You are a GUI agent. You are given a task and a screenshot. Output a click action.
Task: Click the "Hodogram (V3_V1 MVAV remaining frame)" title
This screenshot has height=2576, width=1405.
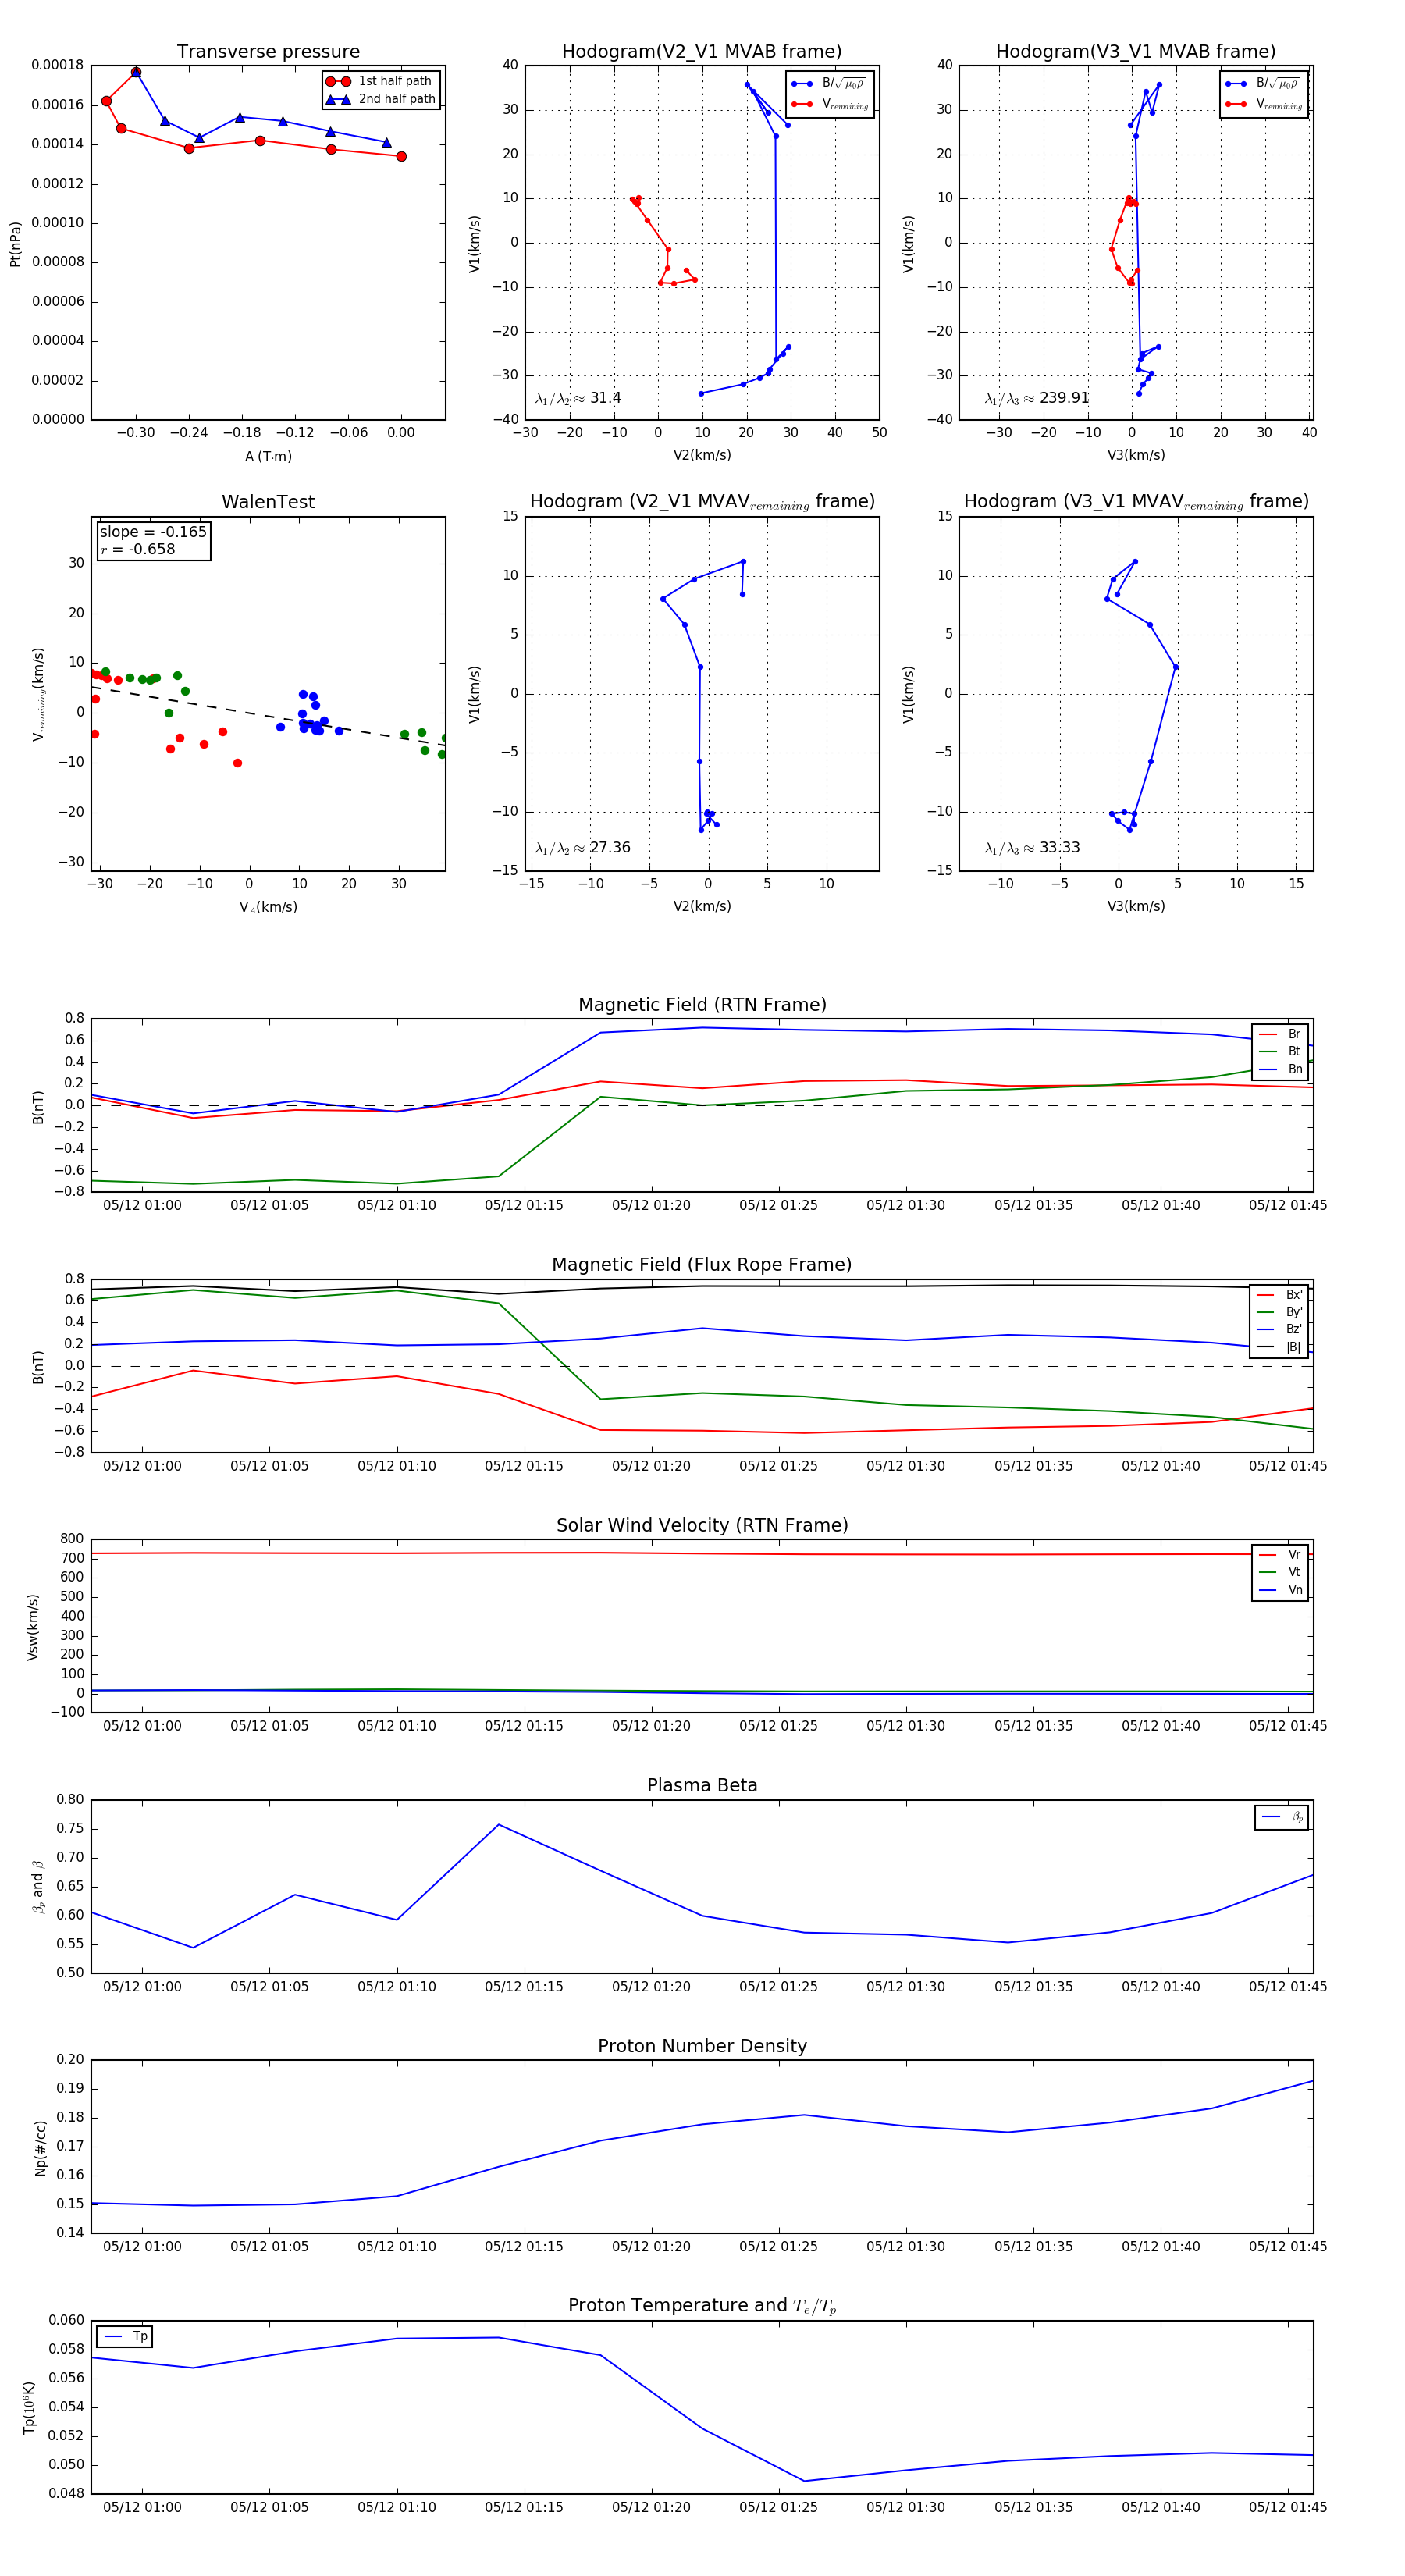click(1136, 502)
